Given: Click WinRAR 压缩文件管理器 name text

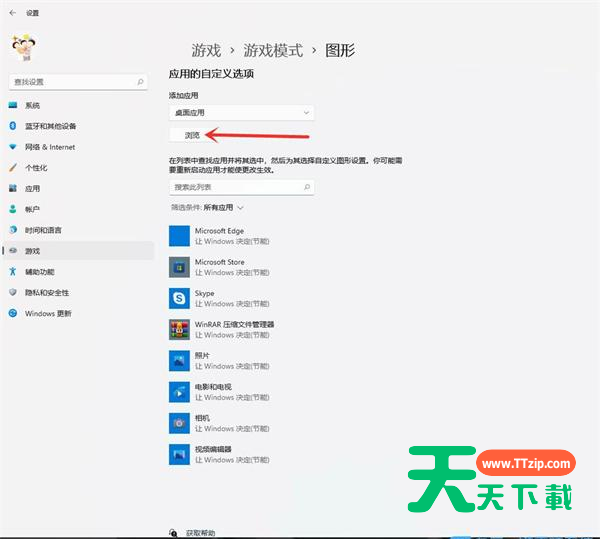Looking at the screenshot, I should (x=235, y=324).
